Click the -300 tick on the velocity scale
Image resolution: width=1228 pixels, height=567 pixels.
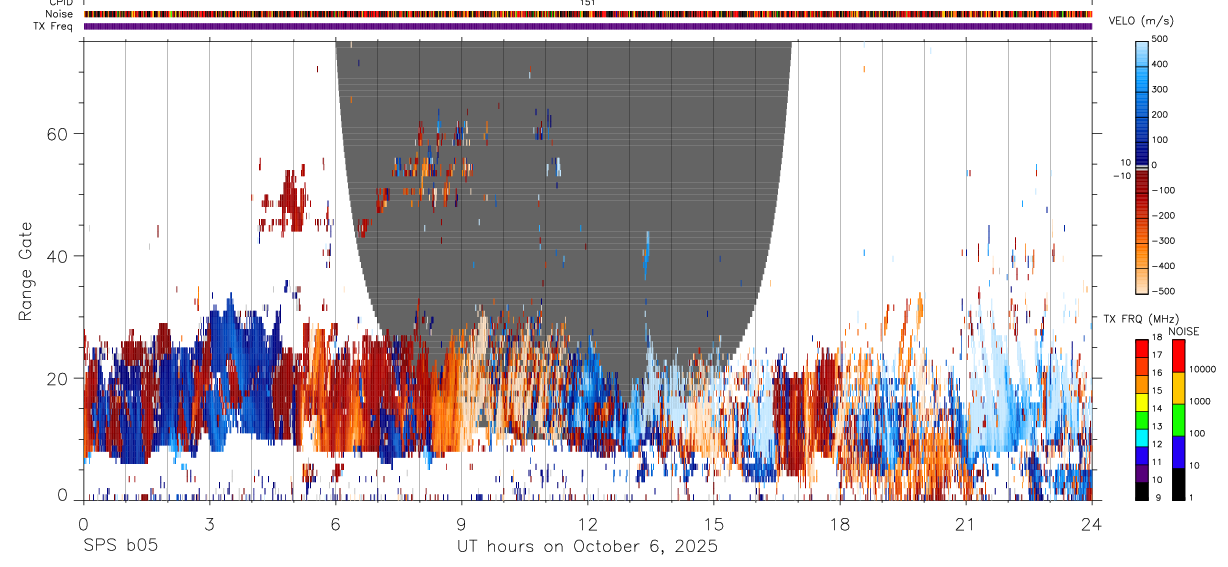[1165, 241]
